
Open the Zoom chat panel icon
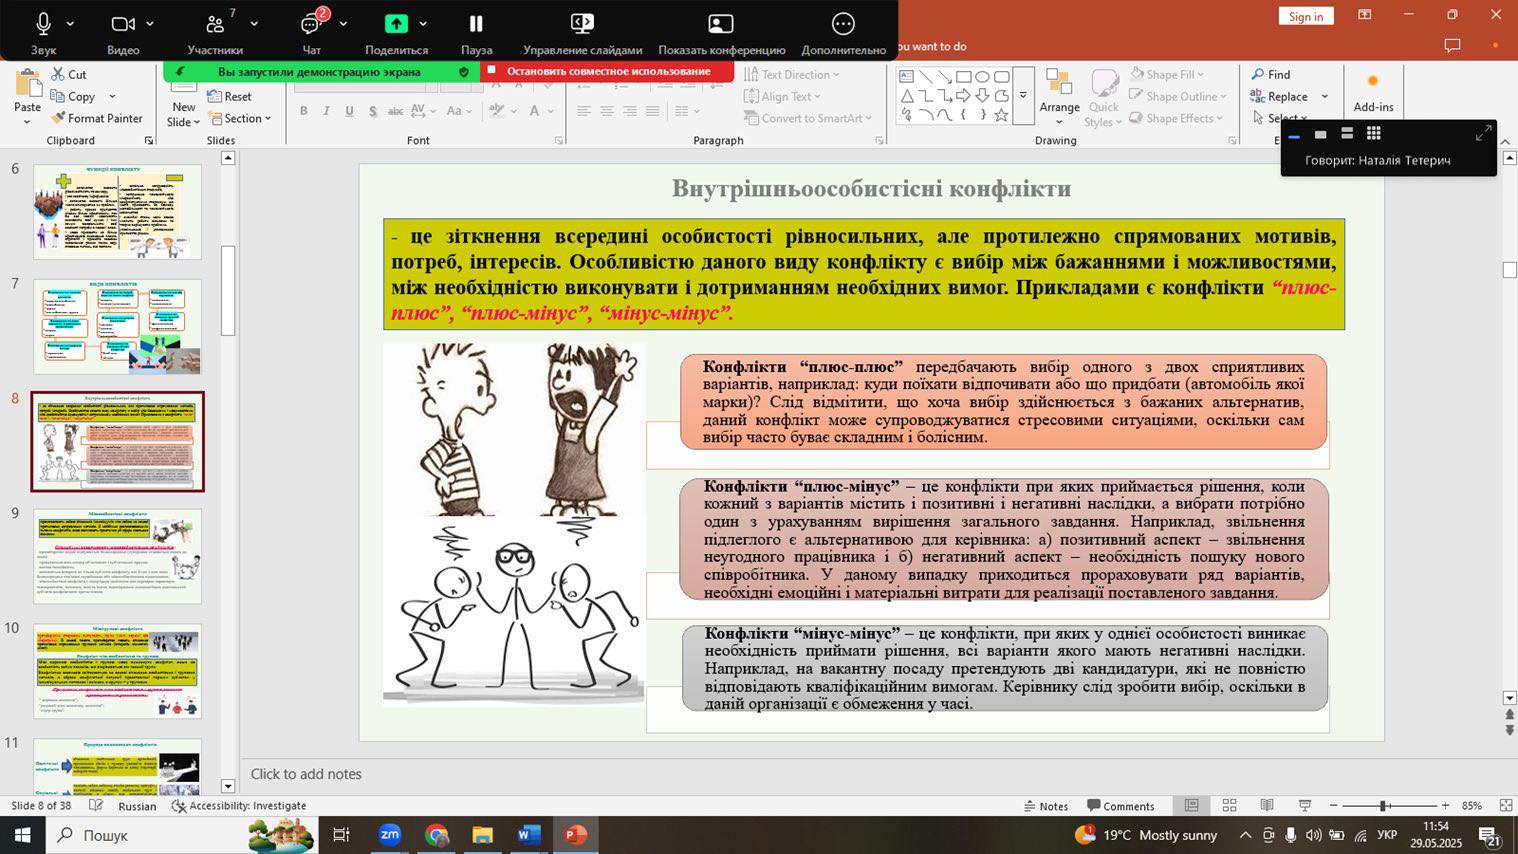311,31
